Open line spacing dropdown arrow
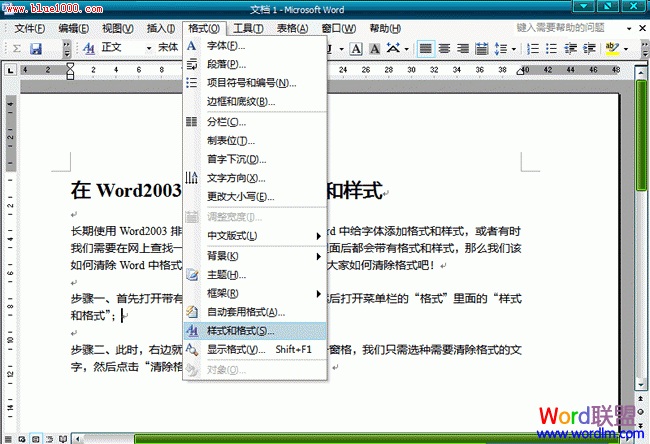Screen dimensions: 650x444 (x=514, y=49)
